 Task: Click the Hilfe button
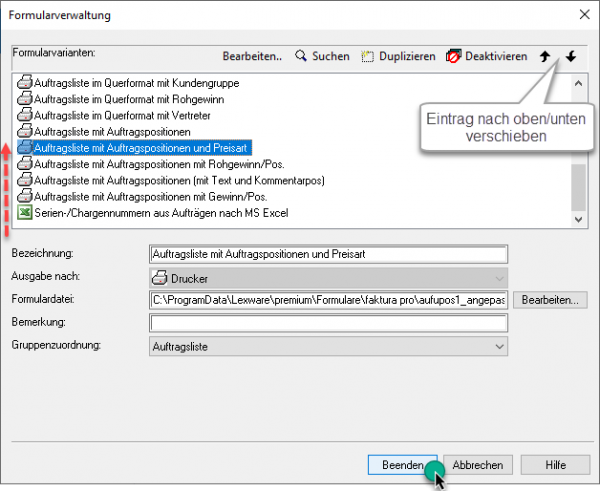[x=555, y=465]
